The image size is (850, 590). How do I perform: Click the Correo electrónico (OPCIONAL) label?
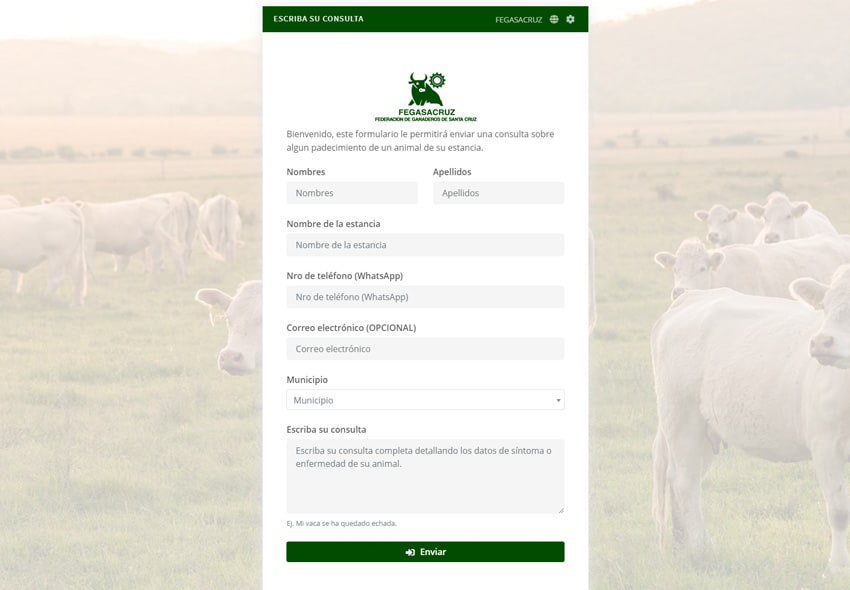click(x=351, y=328)
